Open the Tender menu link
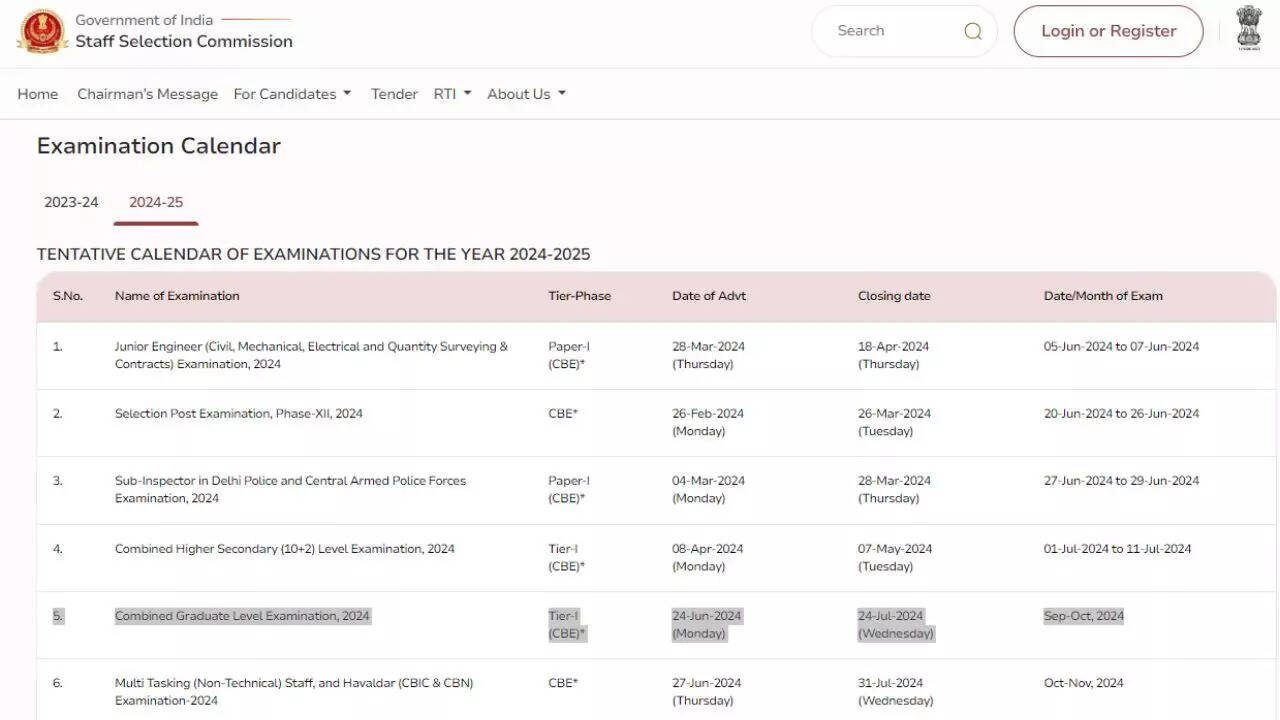Image resolution: width=1280 pixels, height=720 pixels. 394,94
